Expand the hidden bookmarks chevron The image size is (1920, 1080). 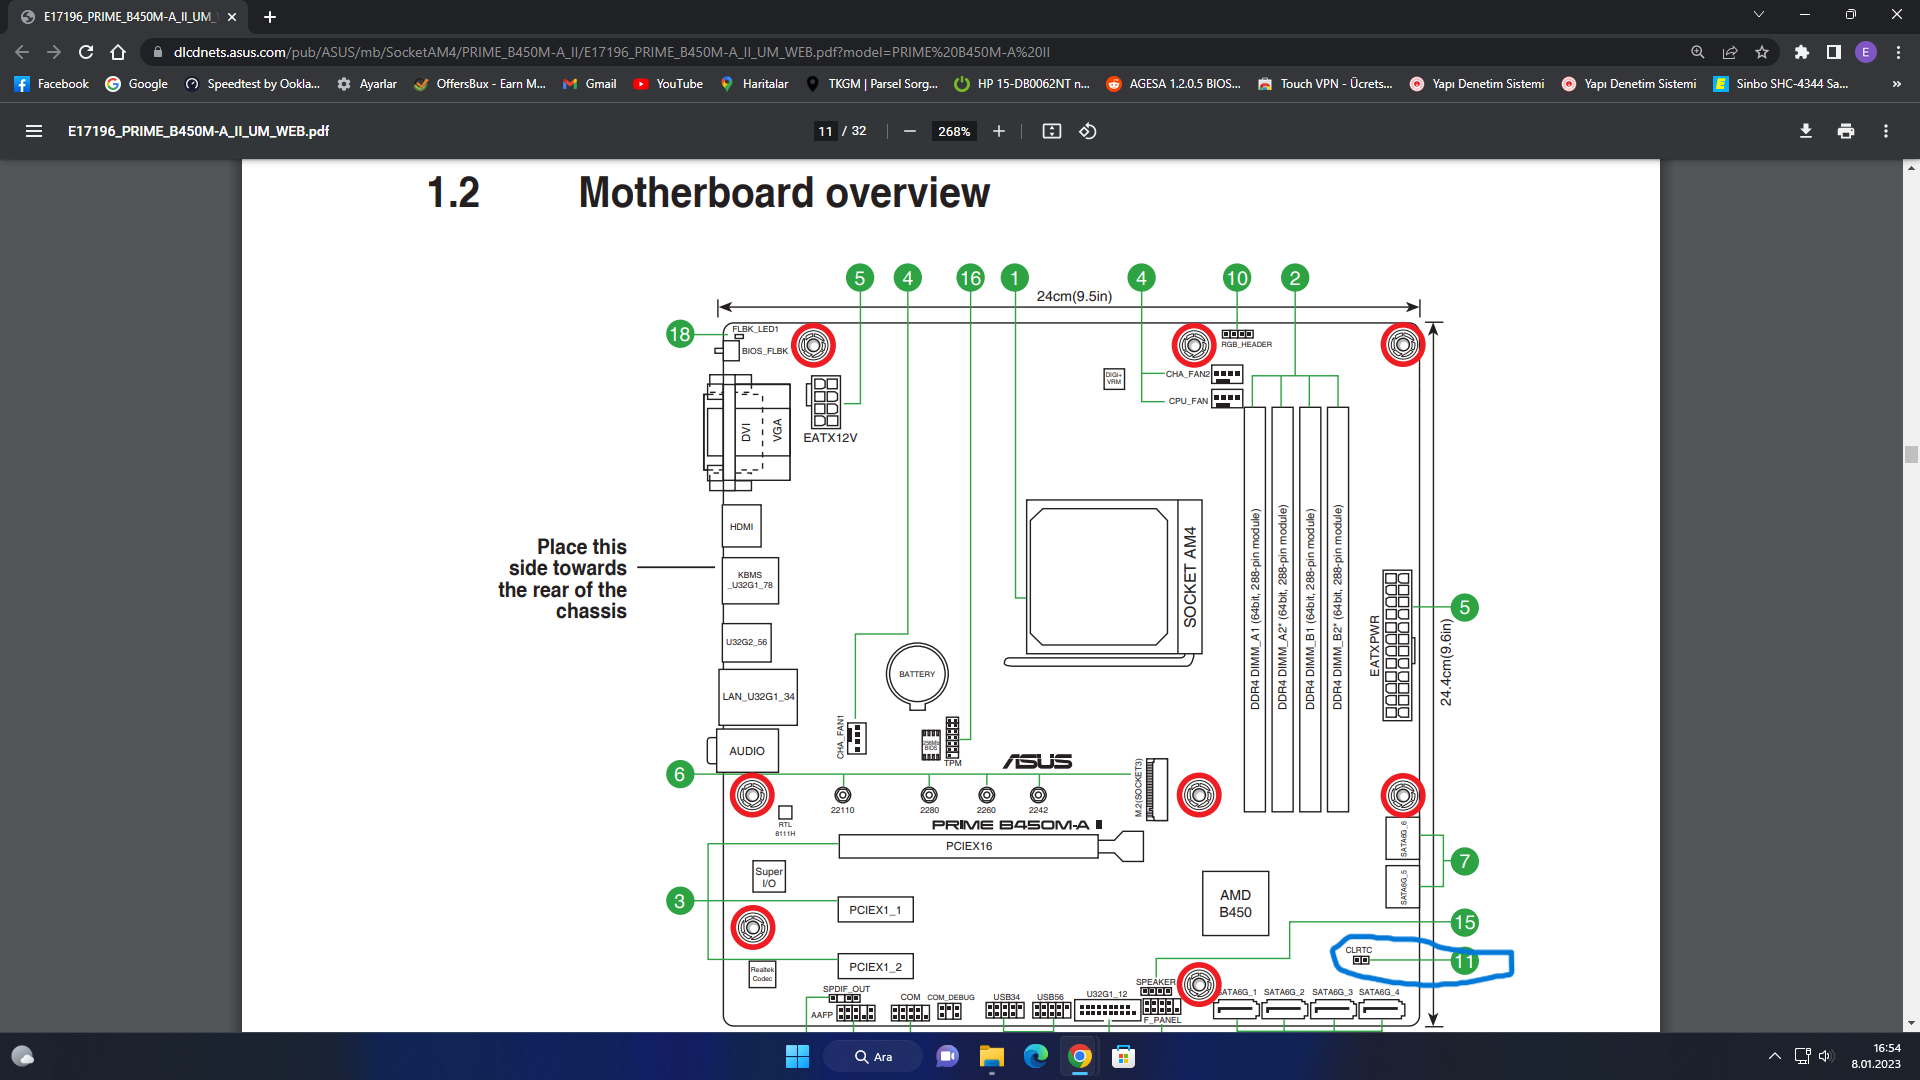(x=1897, y=84)
